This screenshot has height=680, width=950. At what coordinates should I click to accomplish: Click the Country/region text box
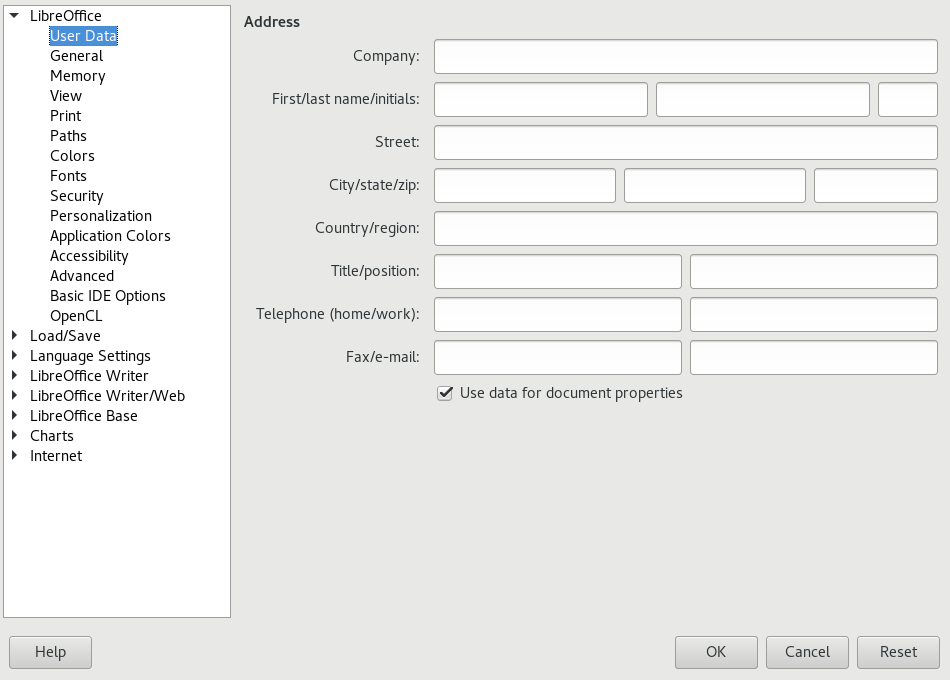tap(685, 229)
